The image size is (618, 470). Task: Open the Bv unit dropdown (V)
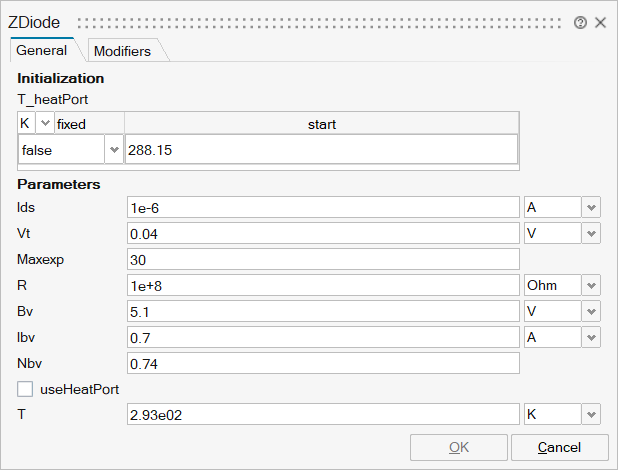(x=591, y=311)
